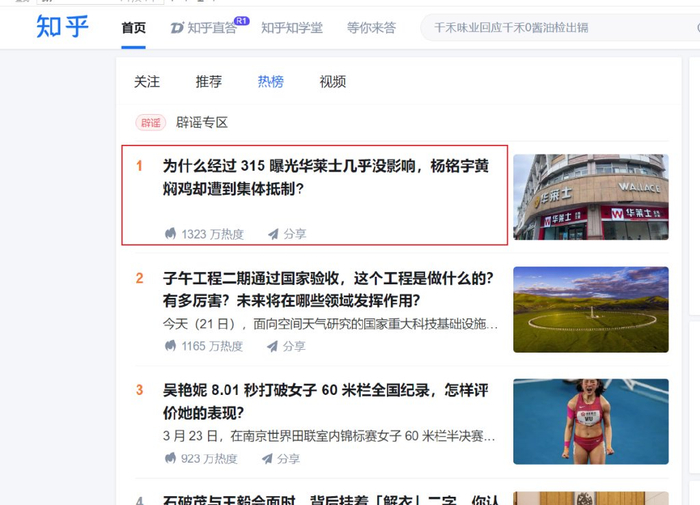Switch to the 关注 feed tab
This screenshot has height=505, width=700.
(147, 82)
